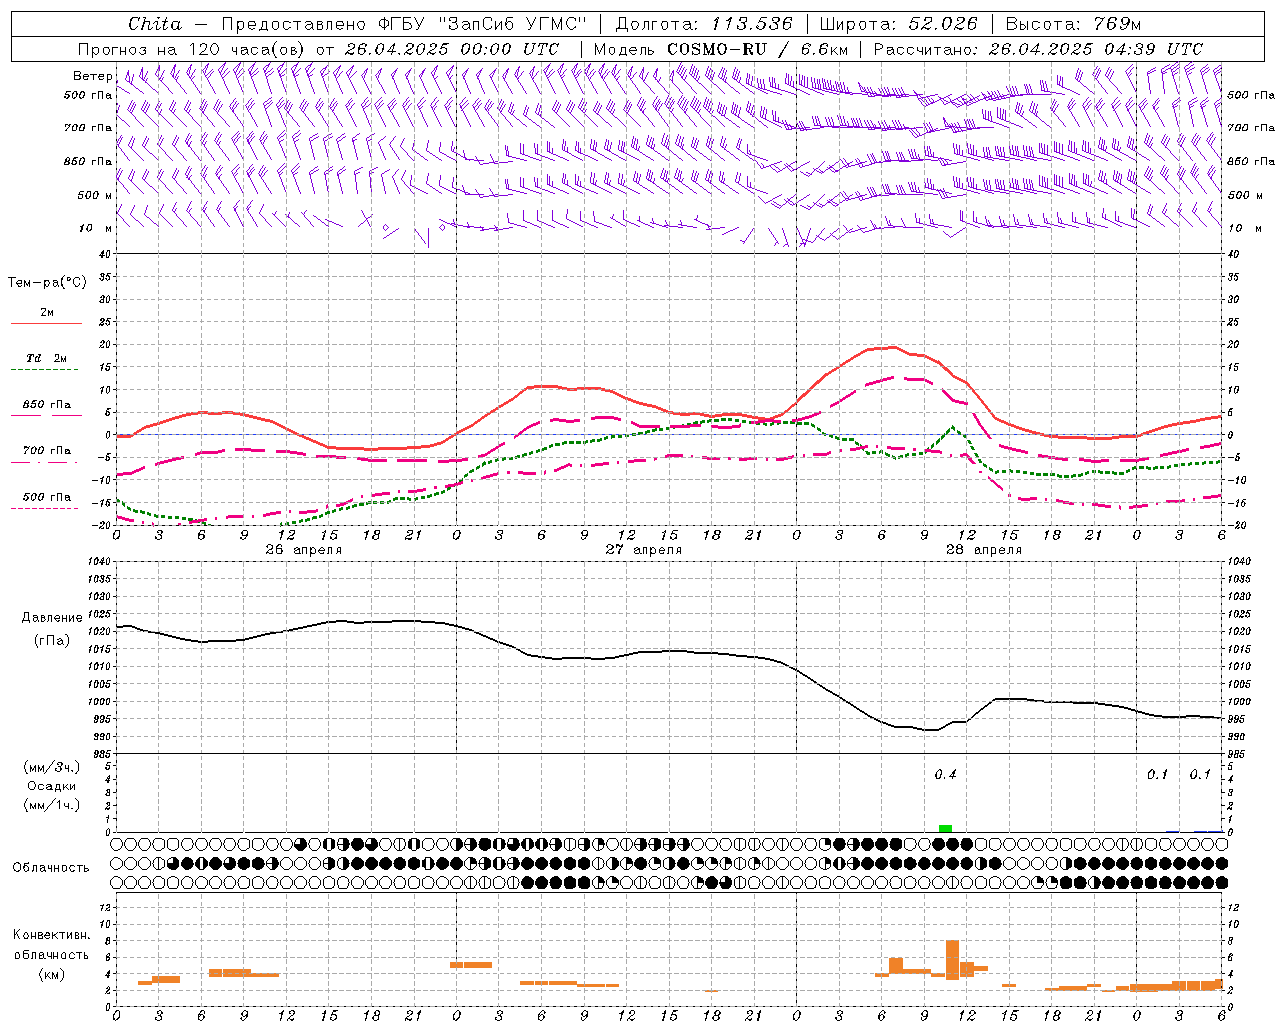Click the 'Высота: 769м' header text
Screen dimensions: 1280x1024
pos(1073,24)
